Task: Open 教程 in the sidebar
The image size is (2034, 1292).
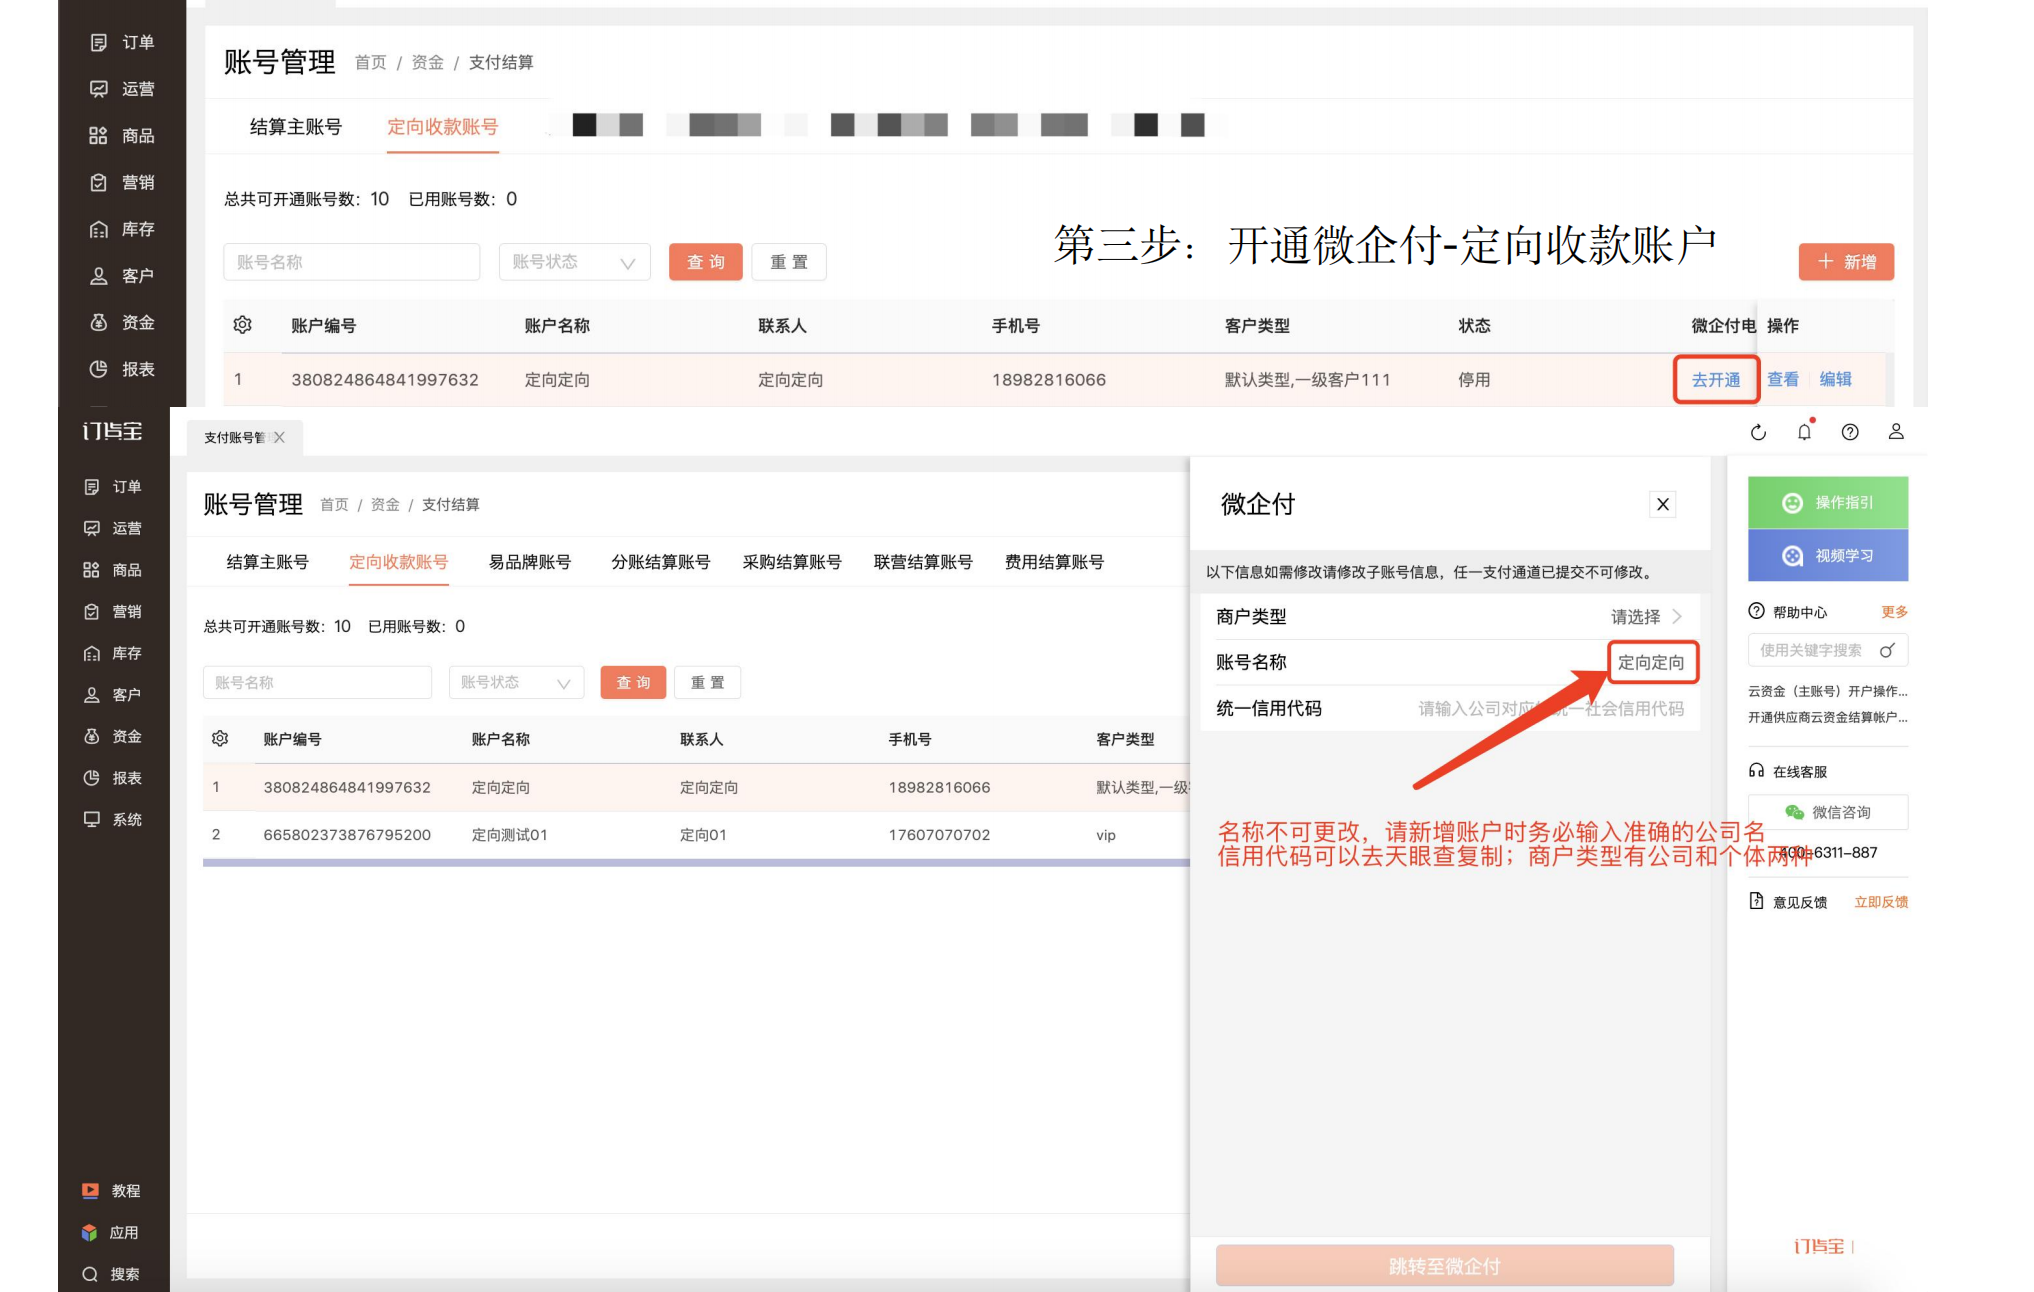Action: (111, 1190)
